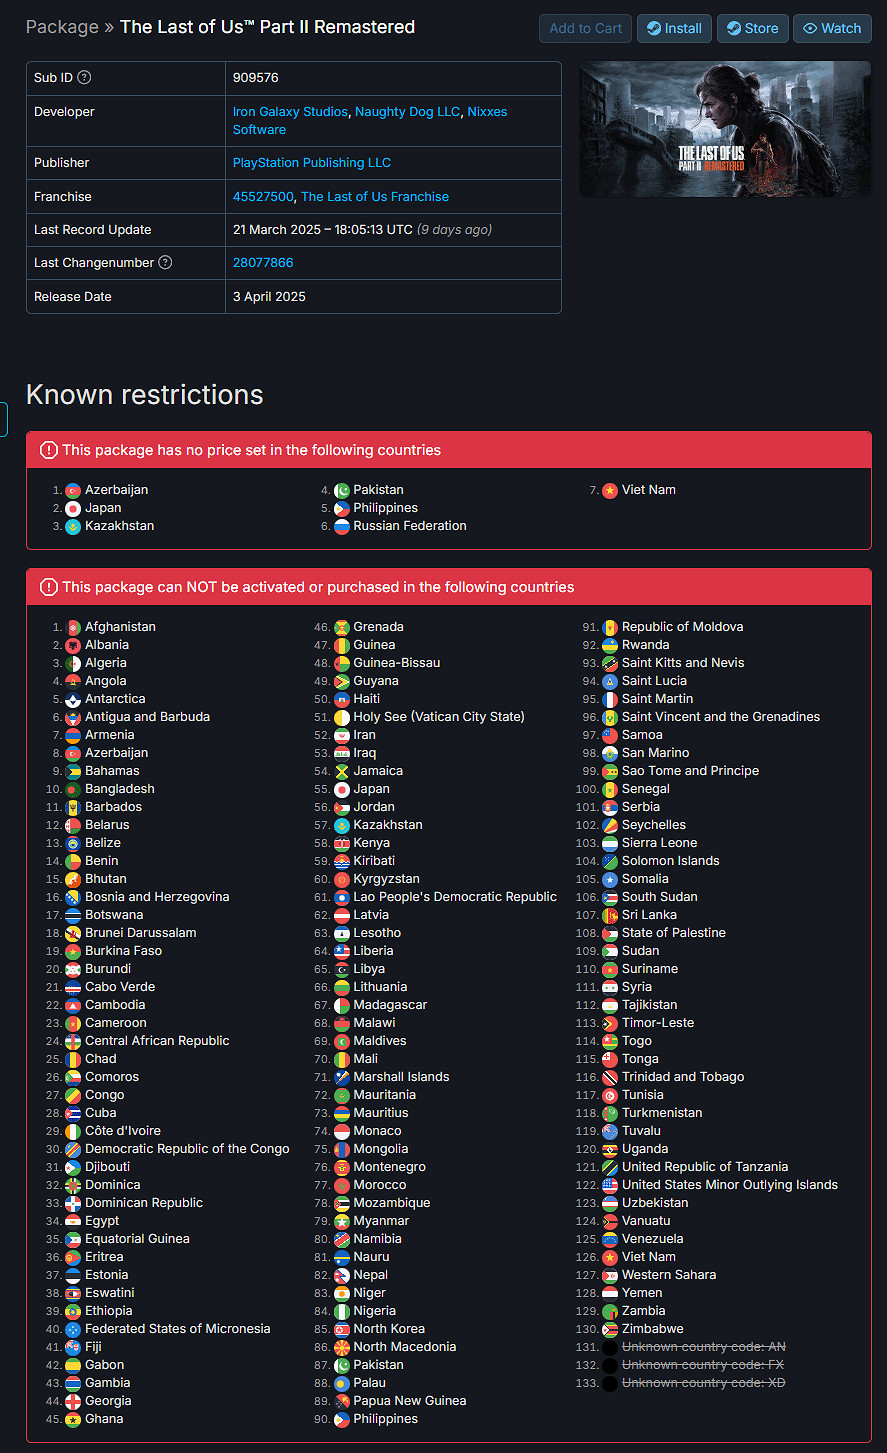Click the warning icon in the no-price header
This screenshot has width=887, height=1453.
click(48, 450)
